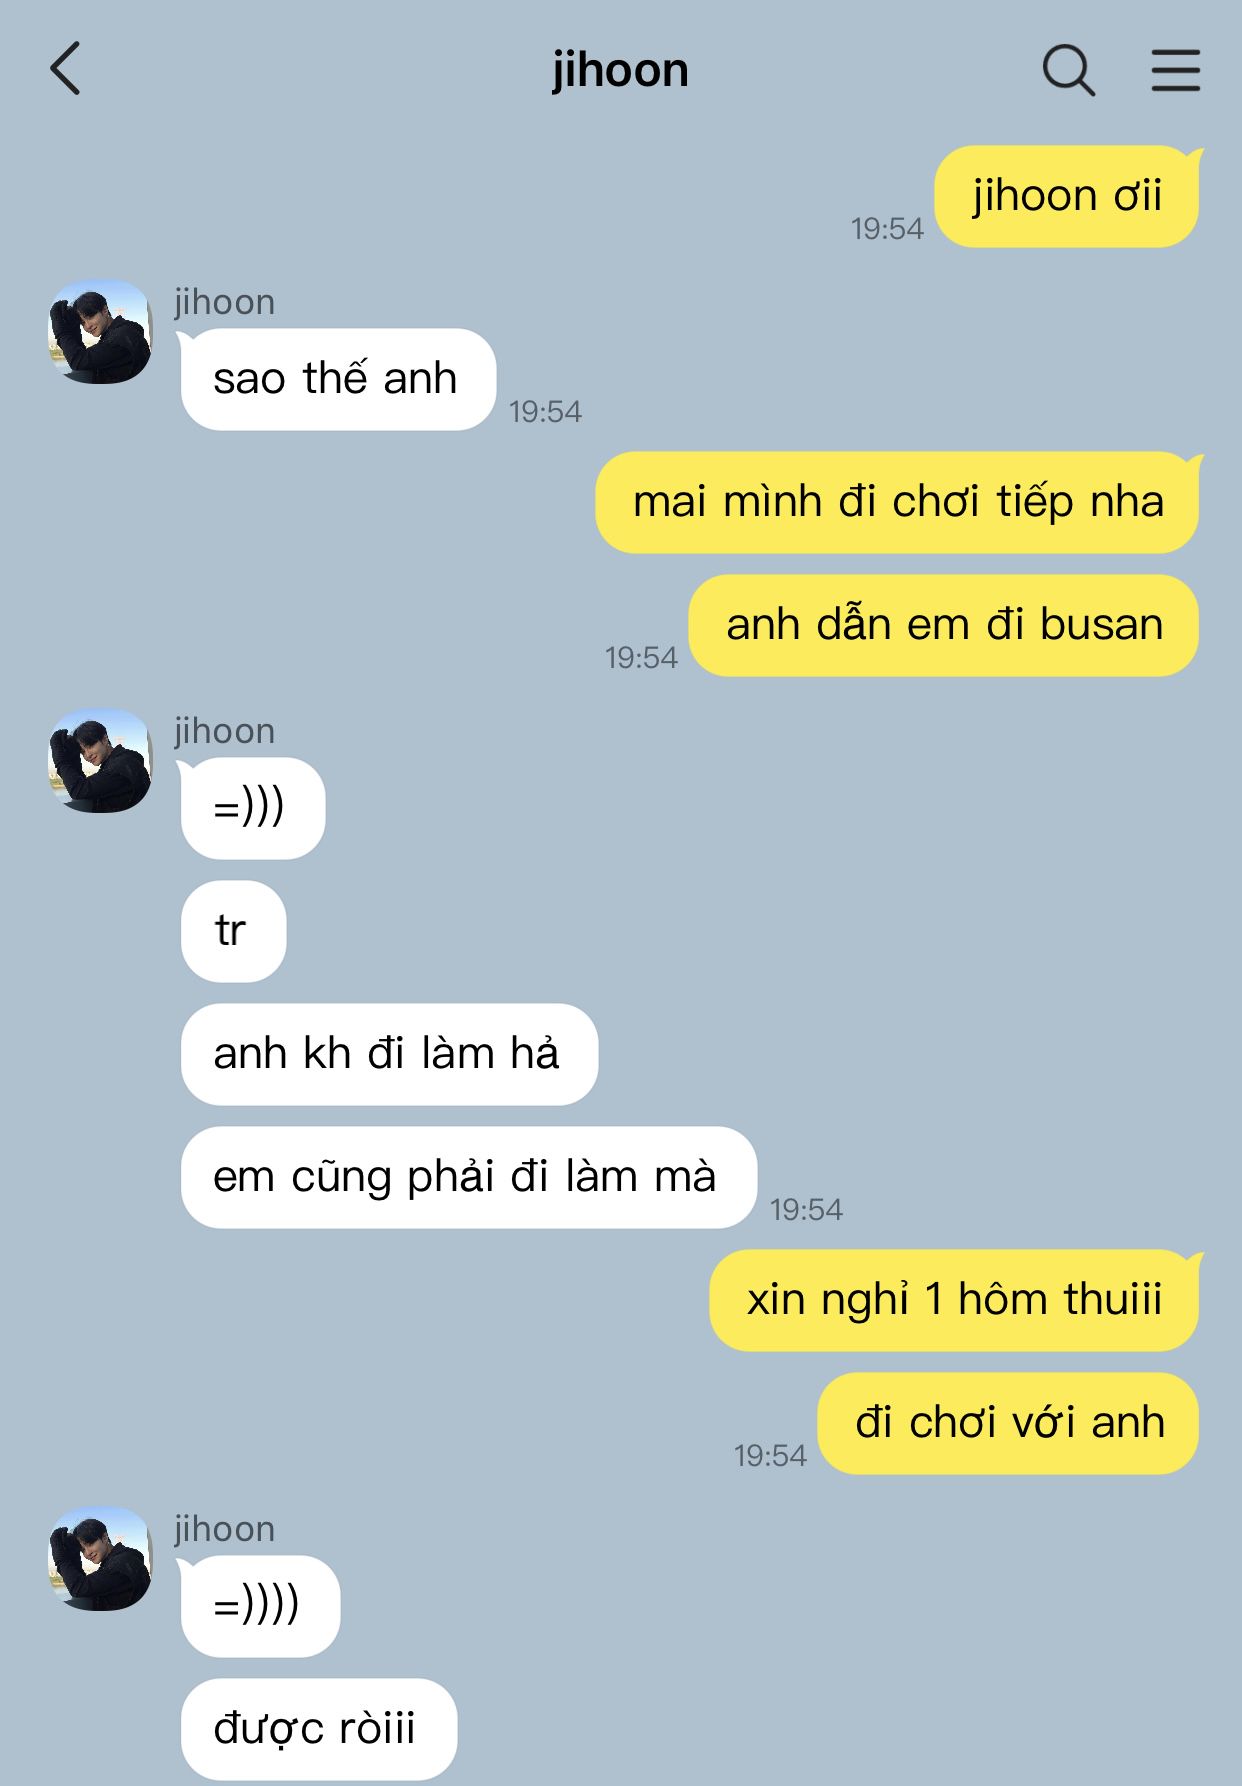This screenshot has width=1242, height=1786.
Task: Select the "sao thế anh" message bubble
Action: point(338,379)
